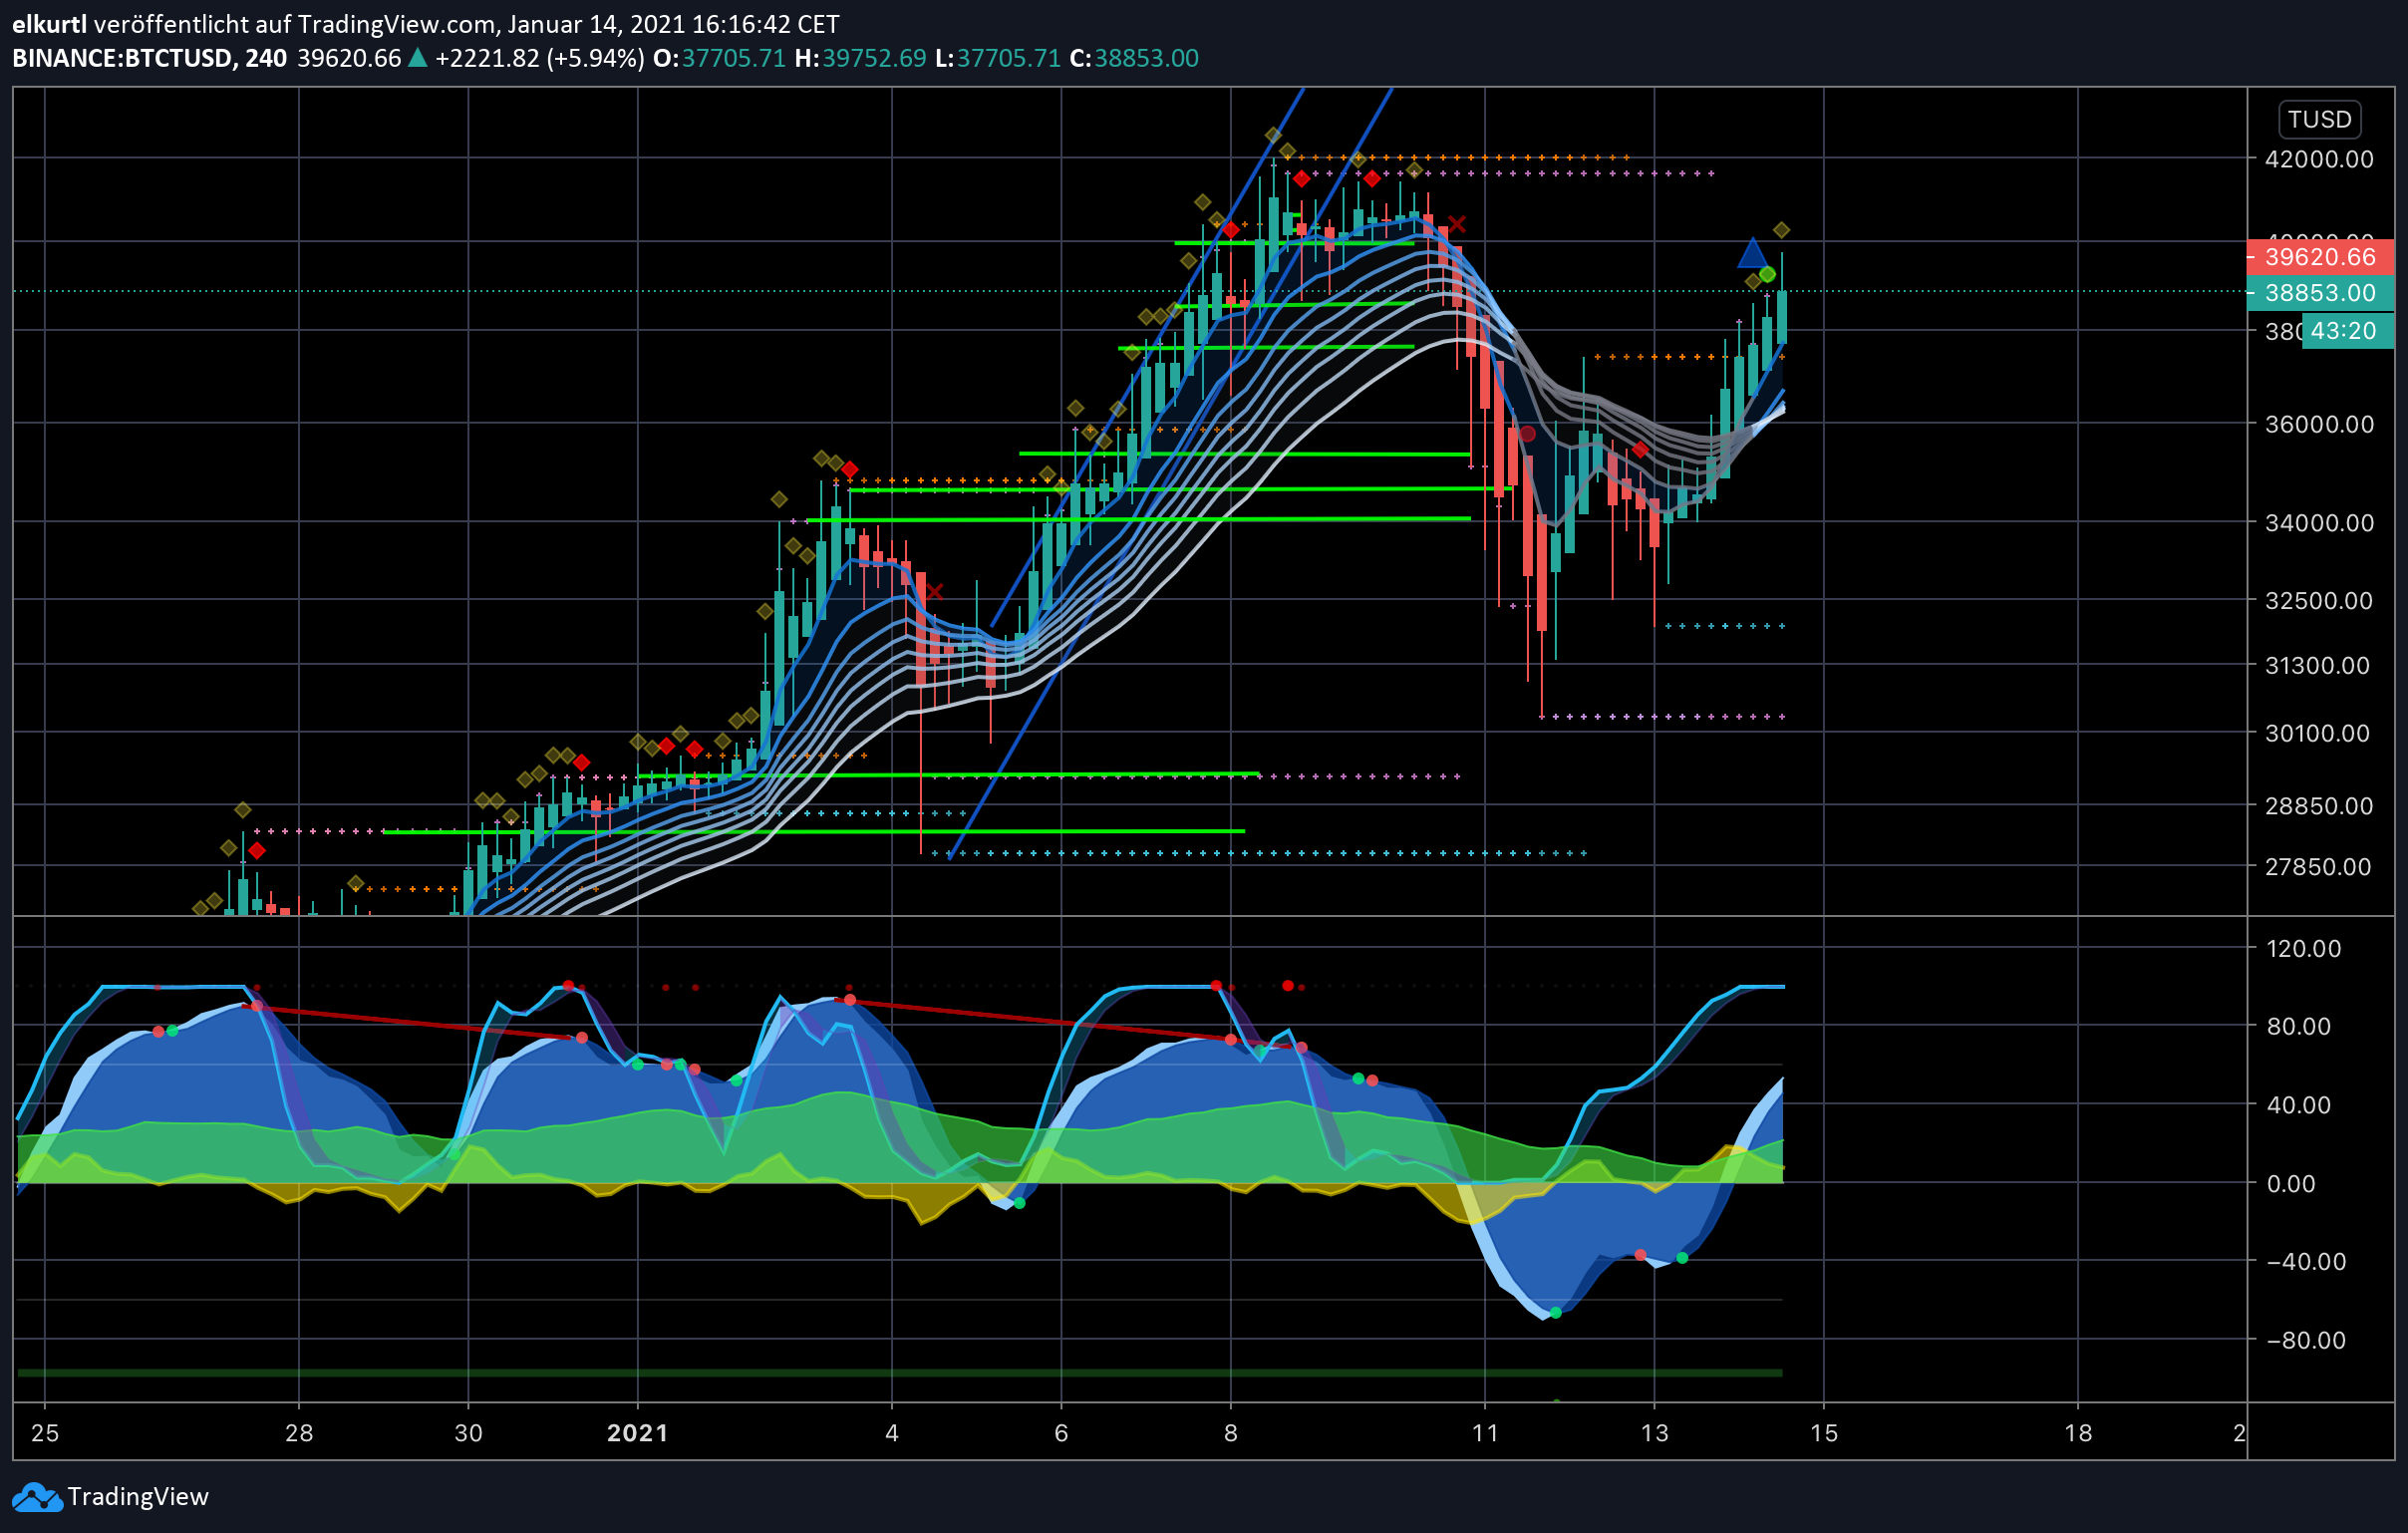Click the date 28 on time axis

click(299, 1434)
